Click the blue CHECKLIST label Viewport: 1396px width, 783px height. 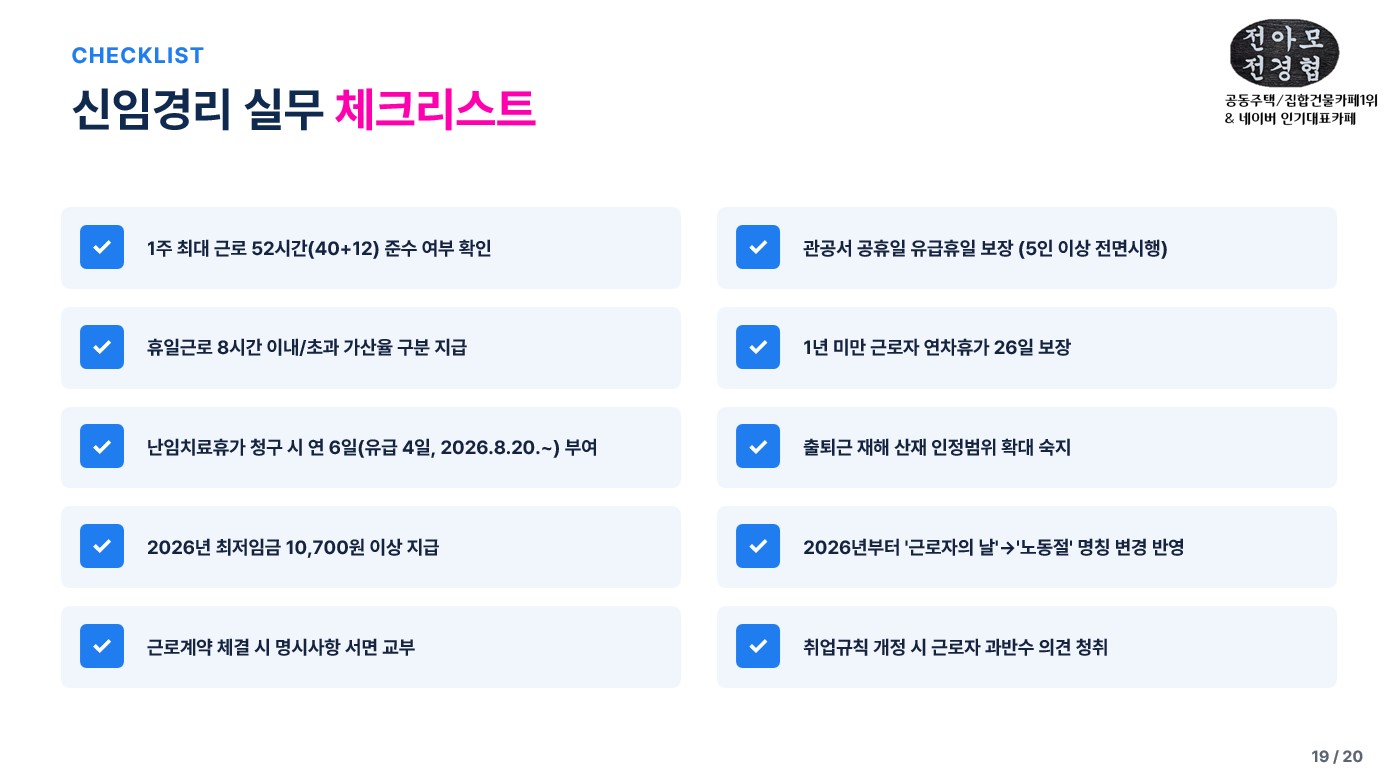(138, 55)
